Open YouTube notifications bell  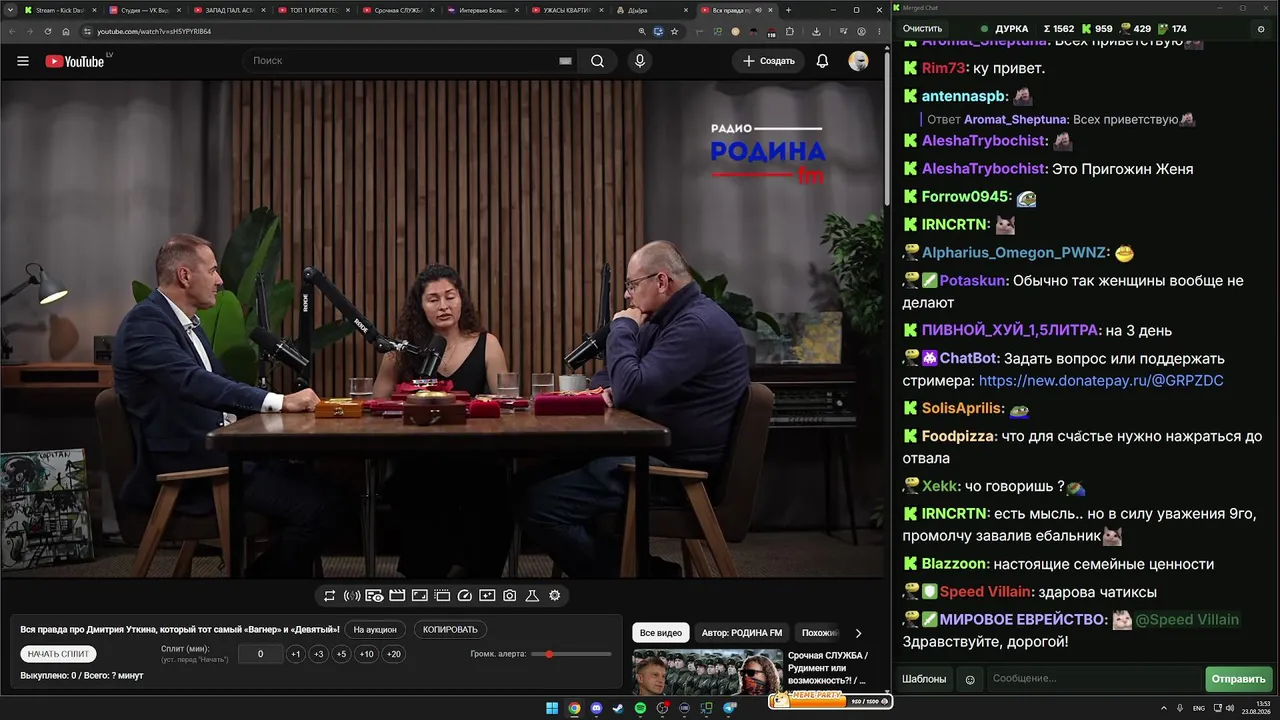[822, 61]
